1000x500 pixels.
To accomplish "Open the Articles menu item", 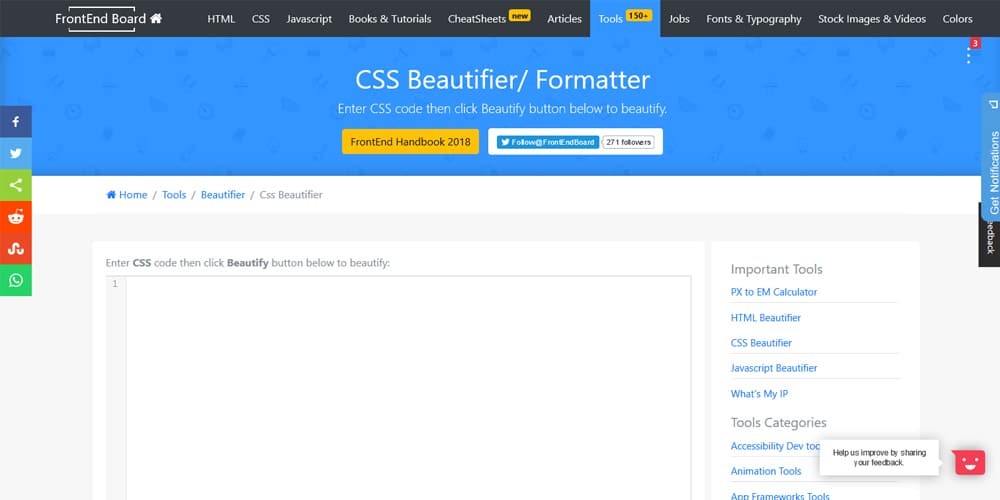I will click(564, 19).
